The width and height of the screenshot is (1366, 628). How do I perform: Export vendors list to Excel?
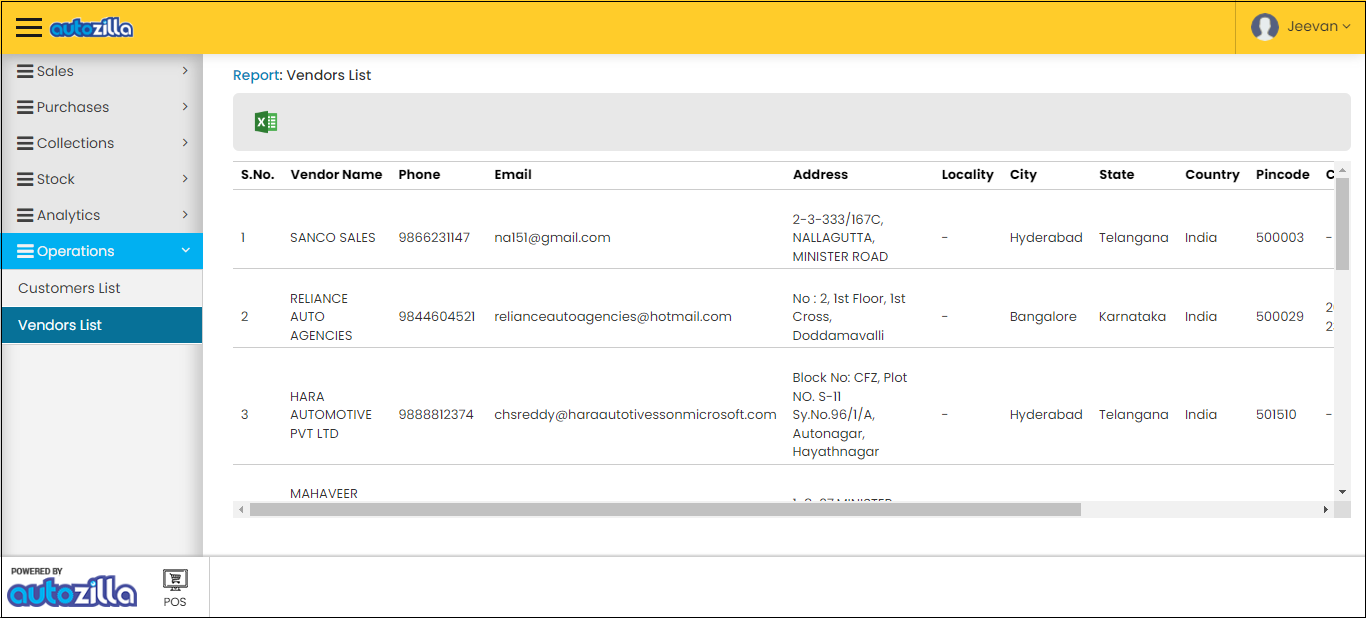[266, 122]
